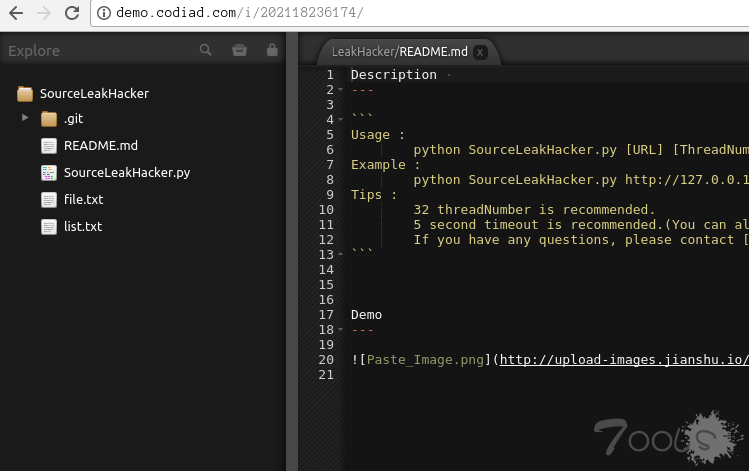The image size is (749, 471).
Task: Click the 'Description' heading text on line 1
Action: (x=394, y=75)
